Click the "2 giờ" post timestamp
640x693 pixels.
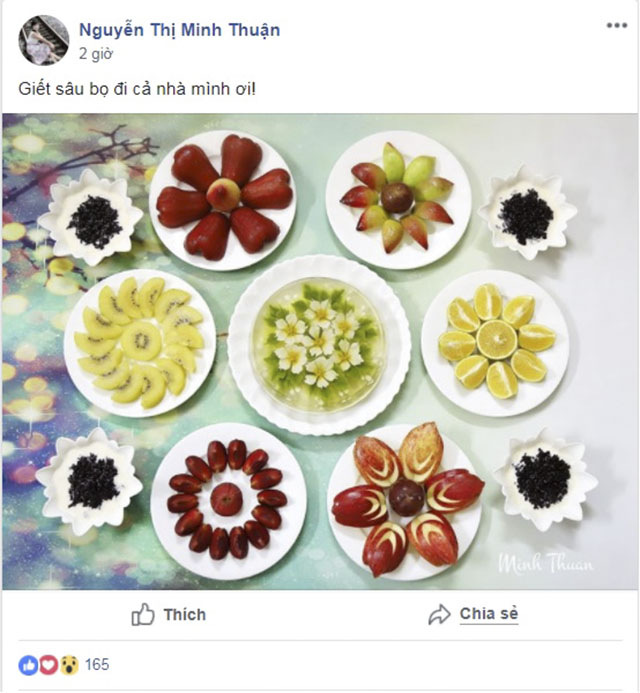(97, 55)
